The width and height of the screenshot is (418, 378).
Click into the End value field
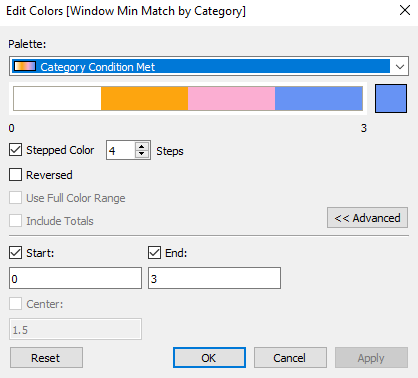[x=214, y=278]
